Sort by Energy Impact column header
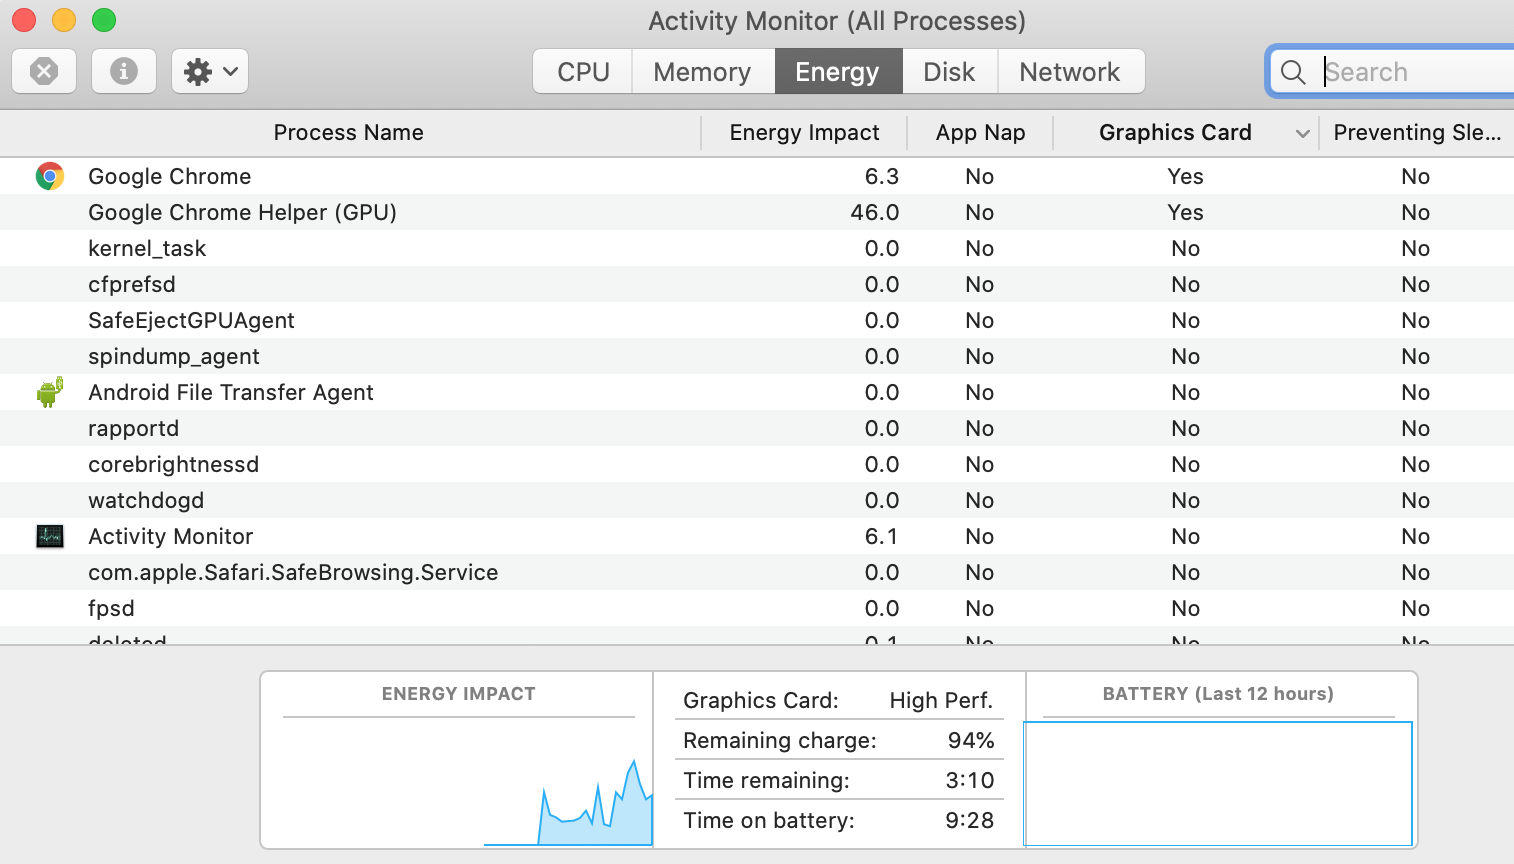This screenshot has width=1514, height=864. click(x=804, y=133)
